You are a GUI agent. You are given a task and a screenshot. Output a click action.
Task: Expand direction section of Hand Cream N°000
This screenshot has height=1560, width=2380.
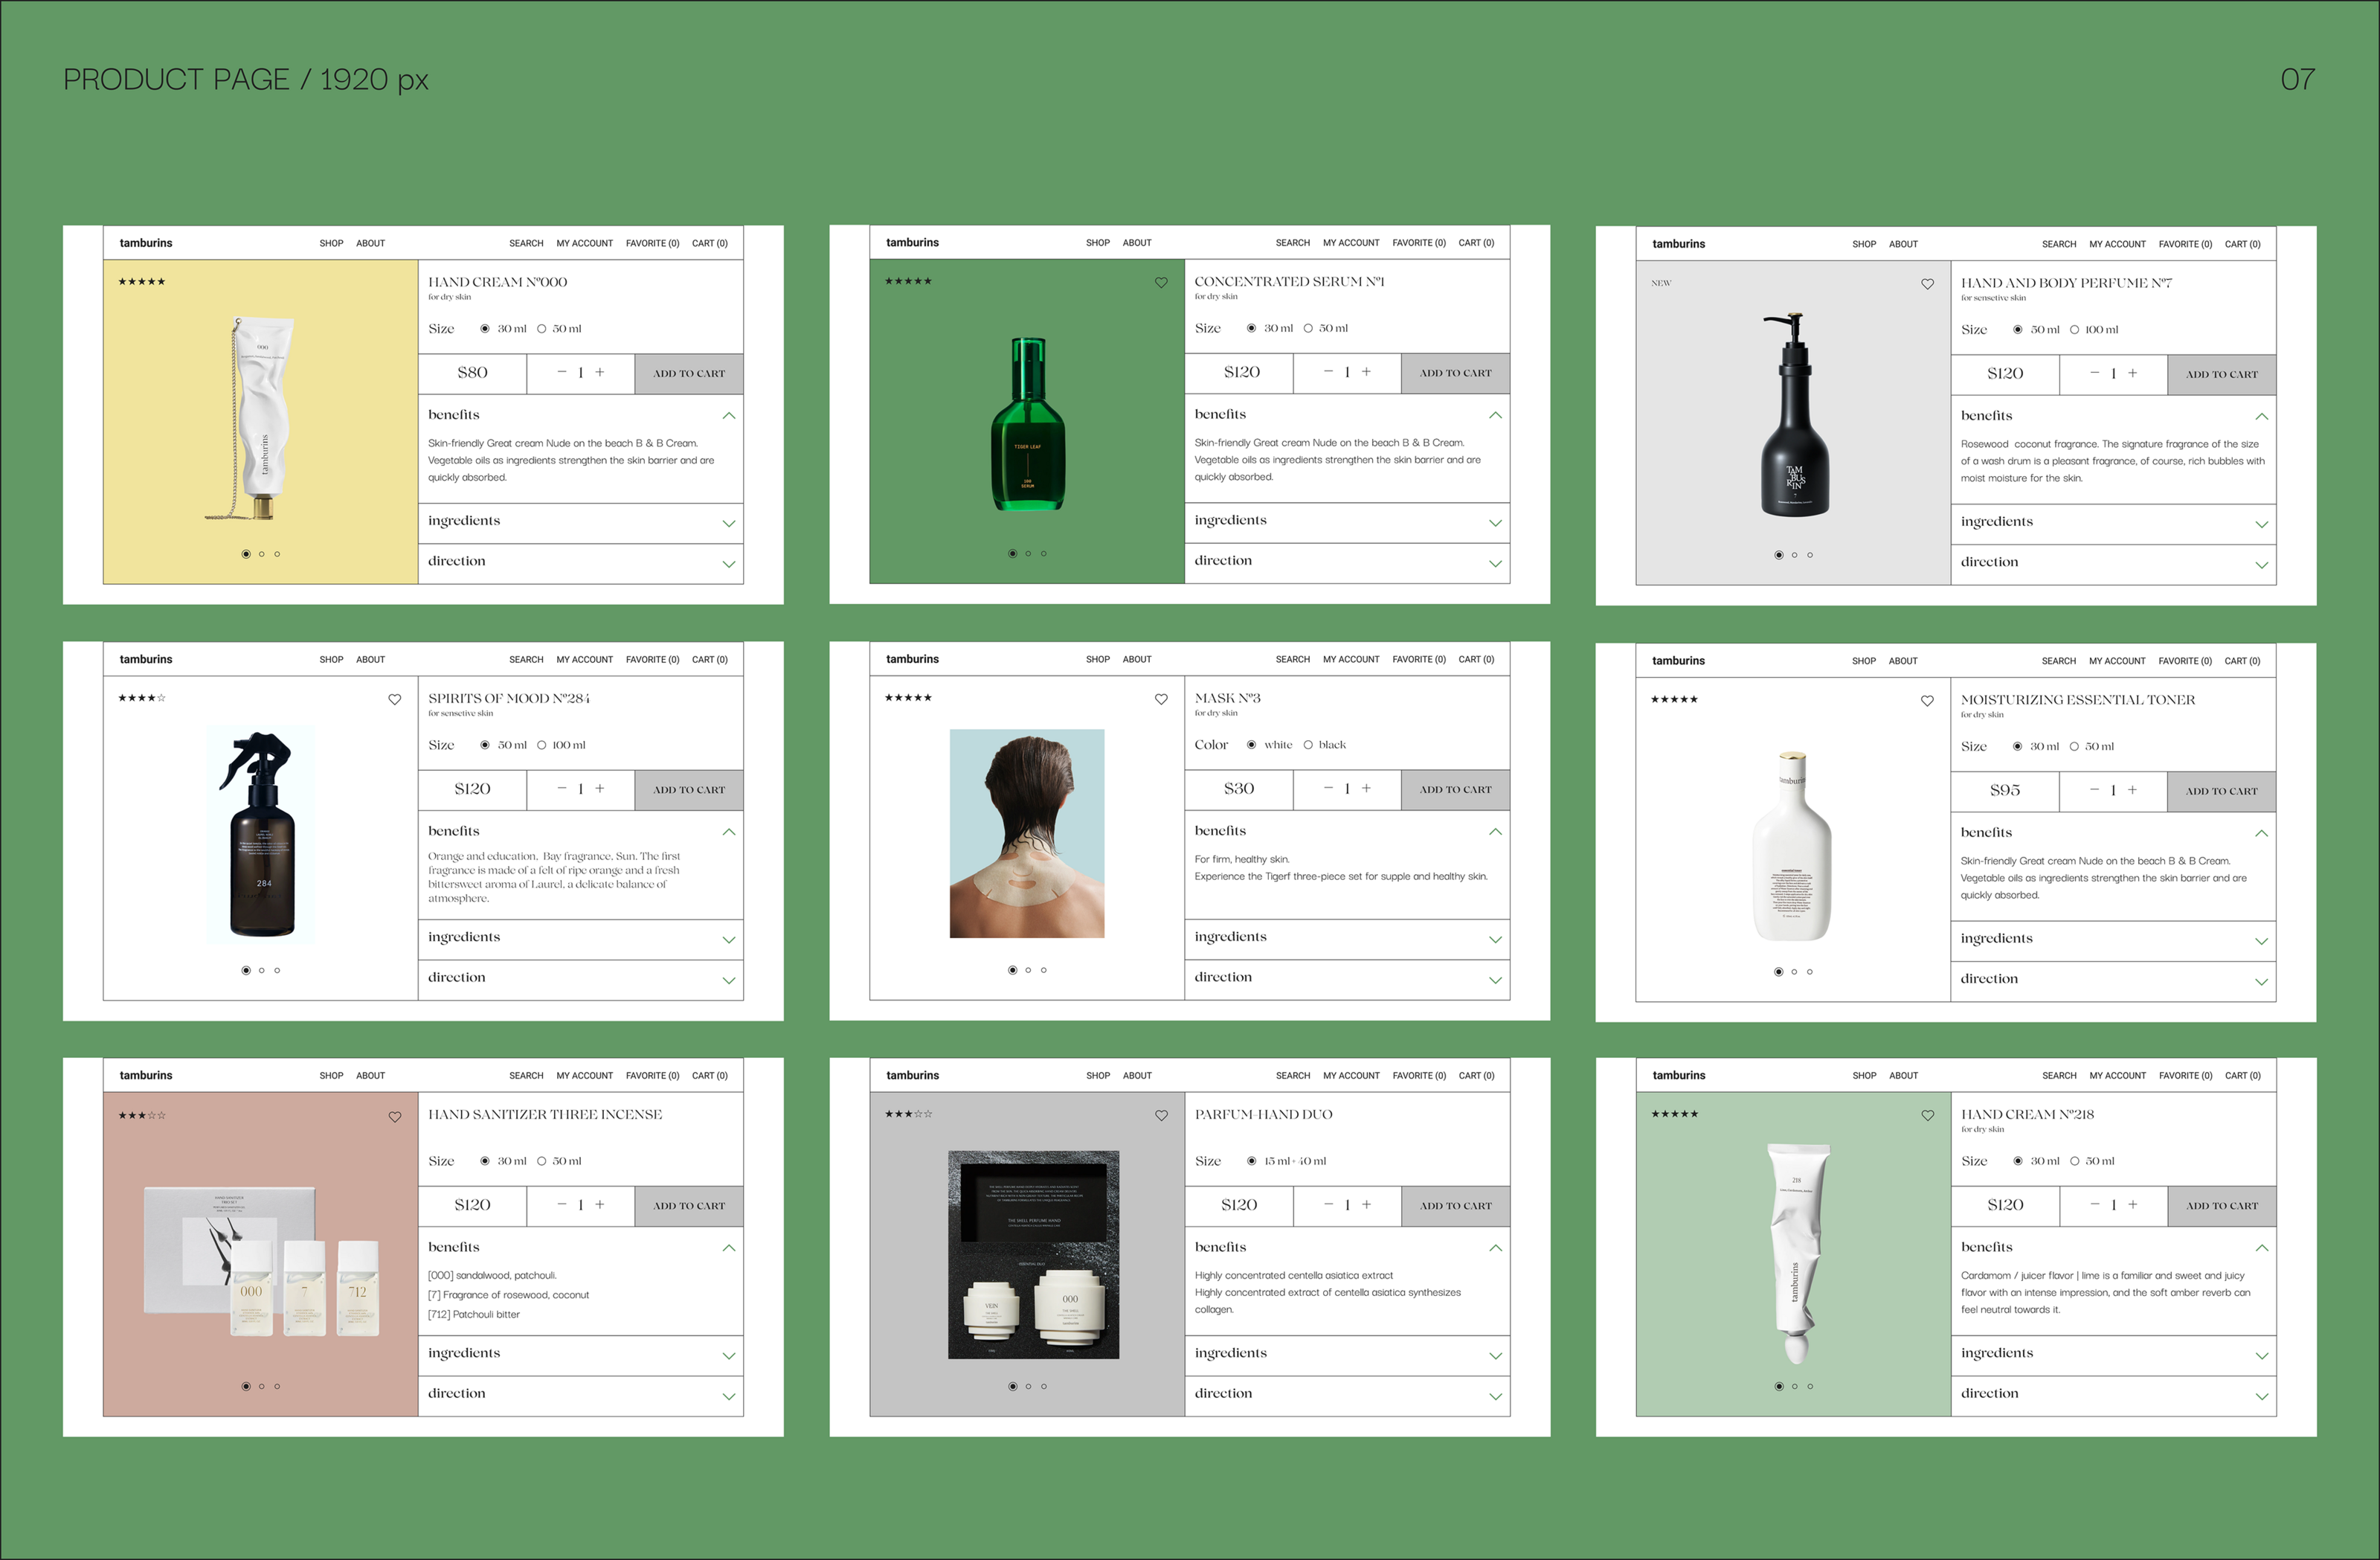pos(728,564)
